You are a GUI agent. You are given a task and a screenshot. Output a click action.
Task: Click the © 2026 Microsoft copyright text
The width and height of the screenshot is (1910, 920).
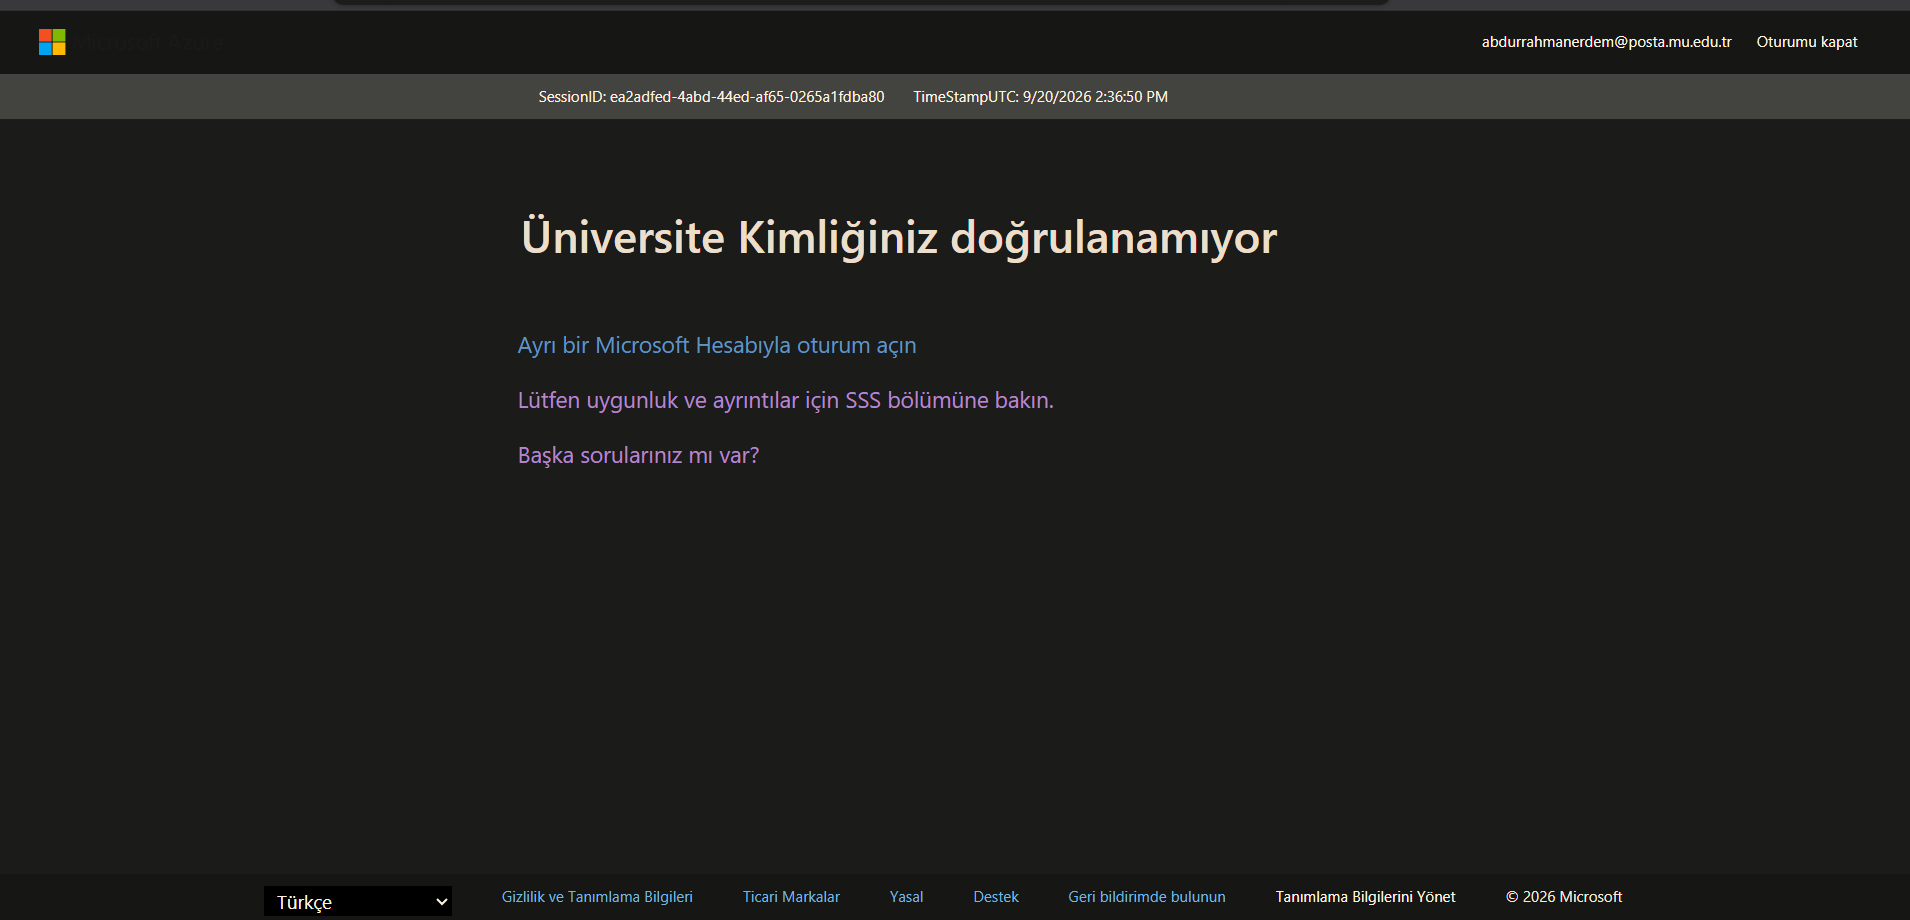(1564, 897)
